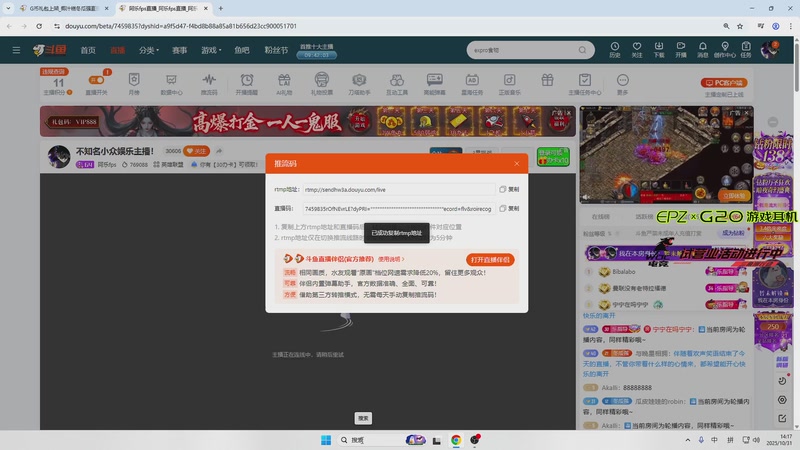Copy the 直播码 stream code

coord(509,208)
